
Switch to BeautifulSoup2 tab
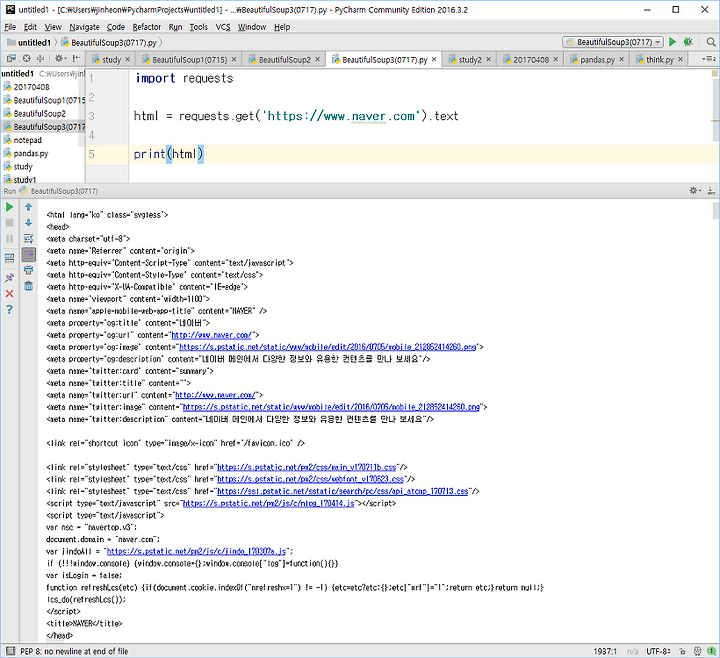coord(285,59)
